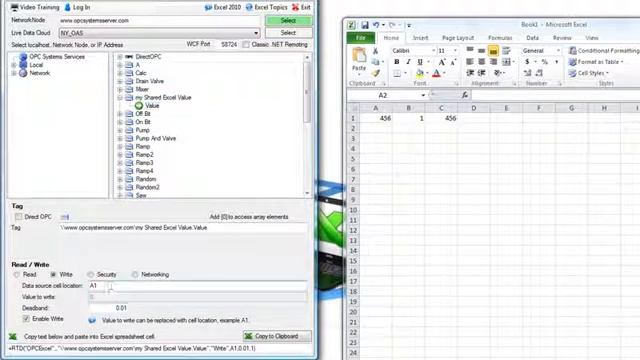Click the Copy to Clipboard button
Viewport: 640px width, 360px height.
point(277,336)
